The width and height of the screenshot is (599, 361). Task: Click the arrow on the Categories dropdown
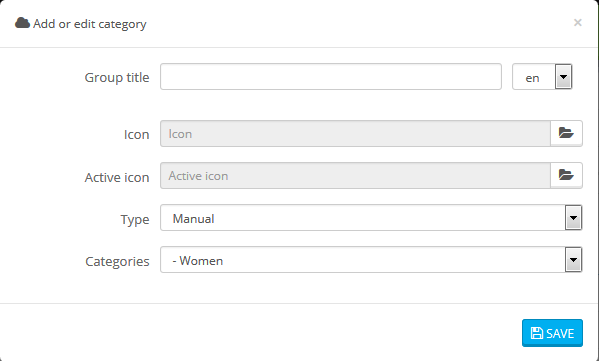click(573, 260)
